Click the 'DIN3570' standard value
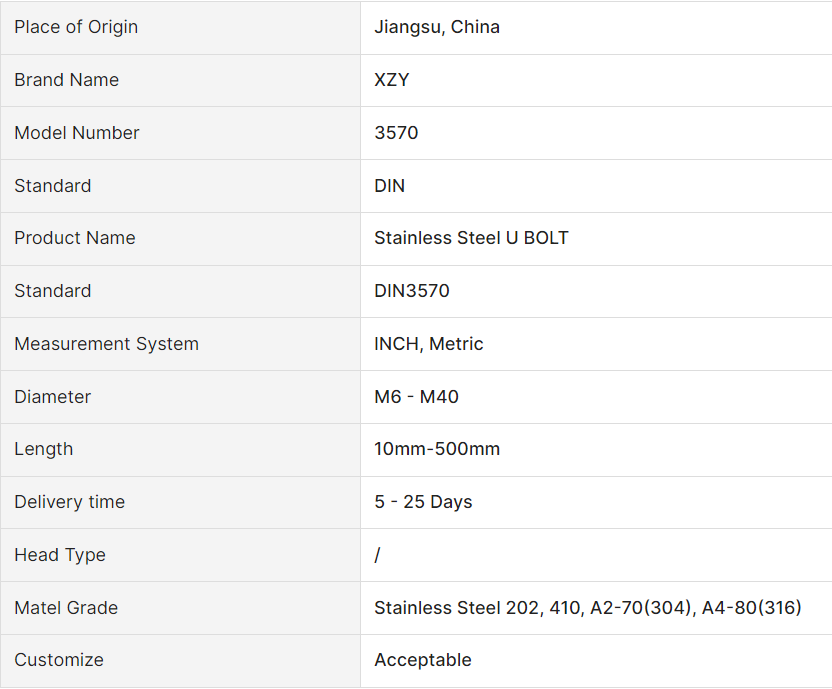 pos(412,291)
